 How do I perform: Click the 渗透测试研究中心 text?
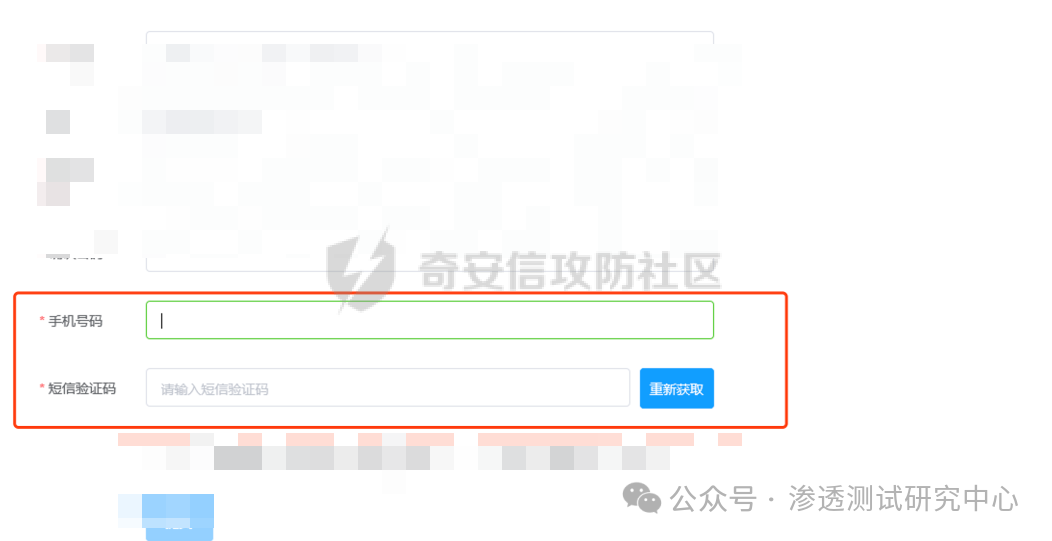coord(902,499)
